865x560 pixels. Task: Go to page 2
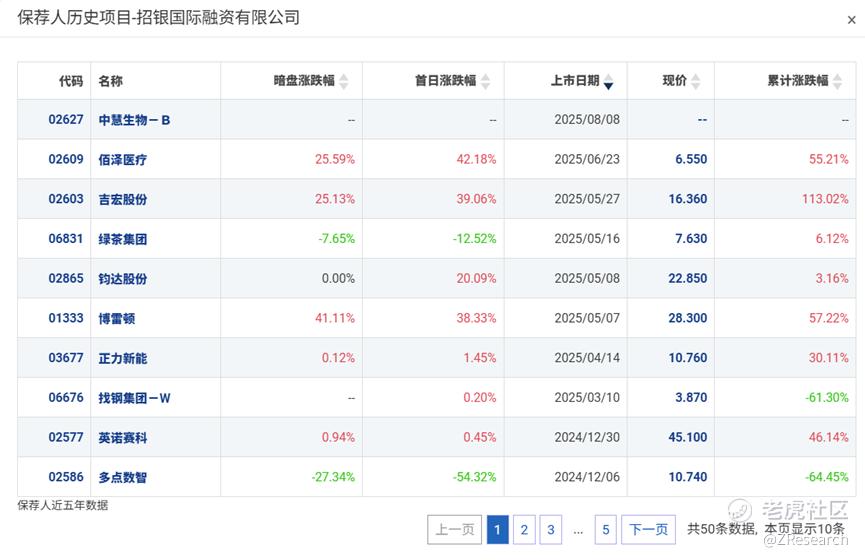524,530
